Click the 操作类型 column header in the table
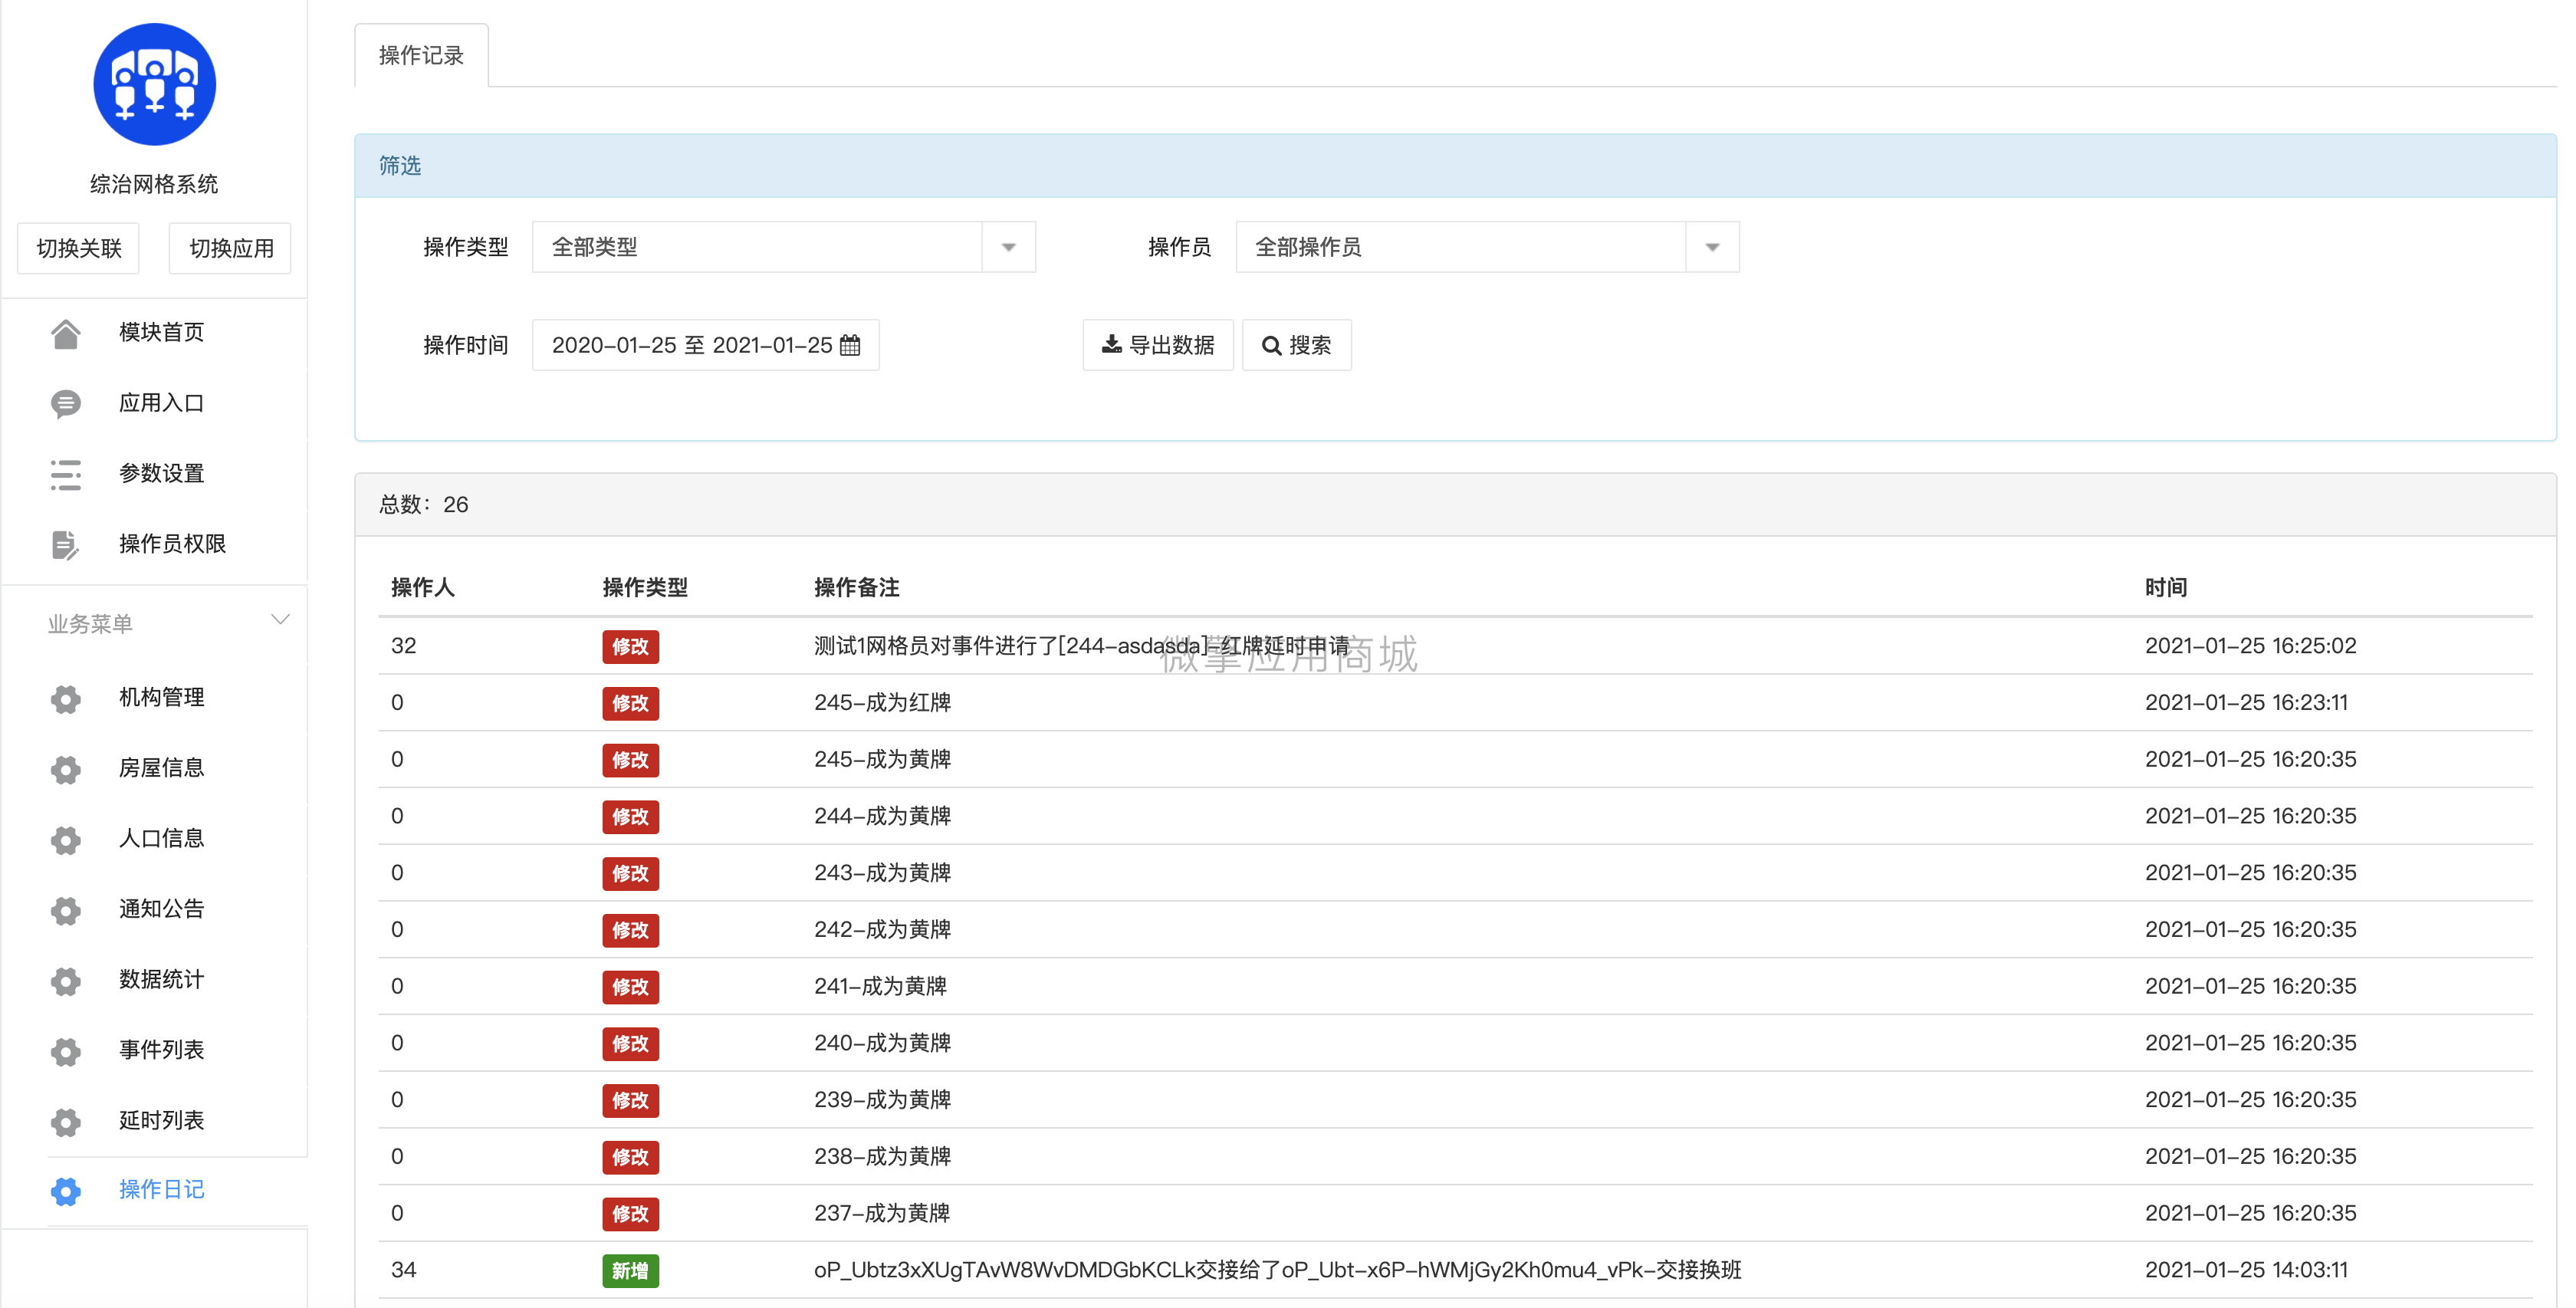The width and height of the screenshot is (2576, 1308). tap(645, 588)
